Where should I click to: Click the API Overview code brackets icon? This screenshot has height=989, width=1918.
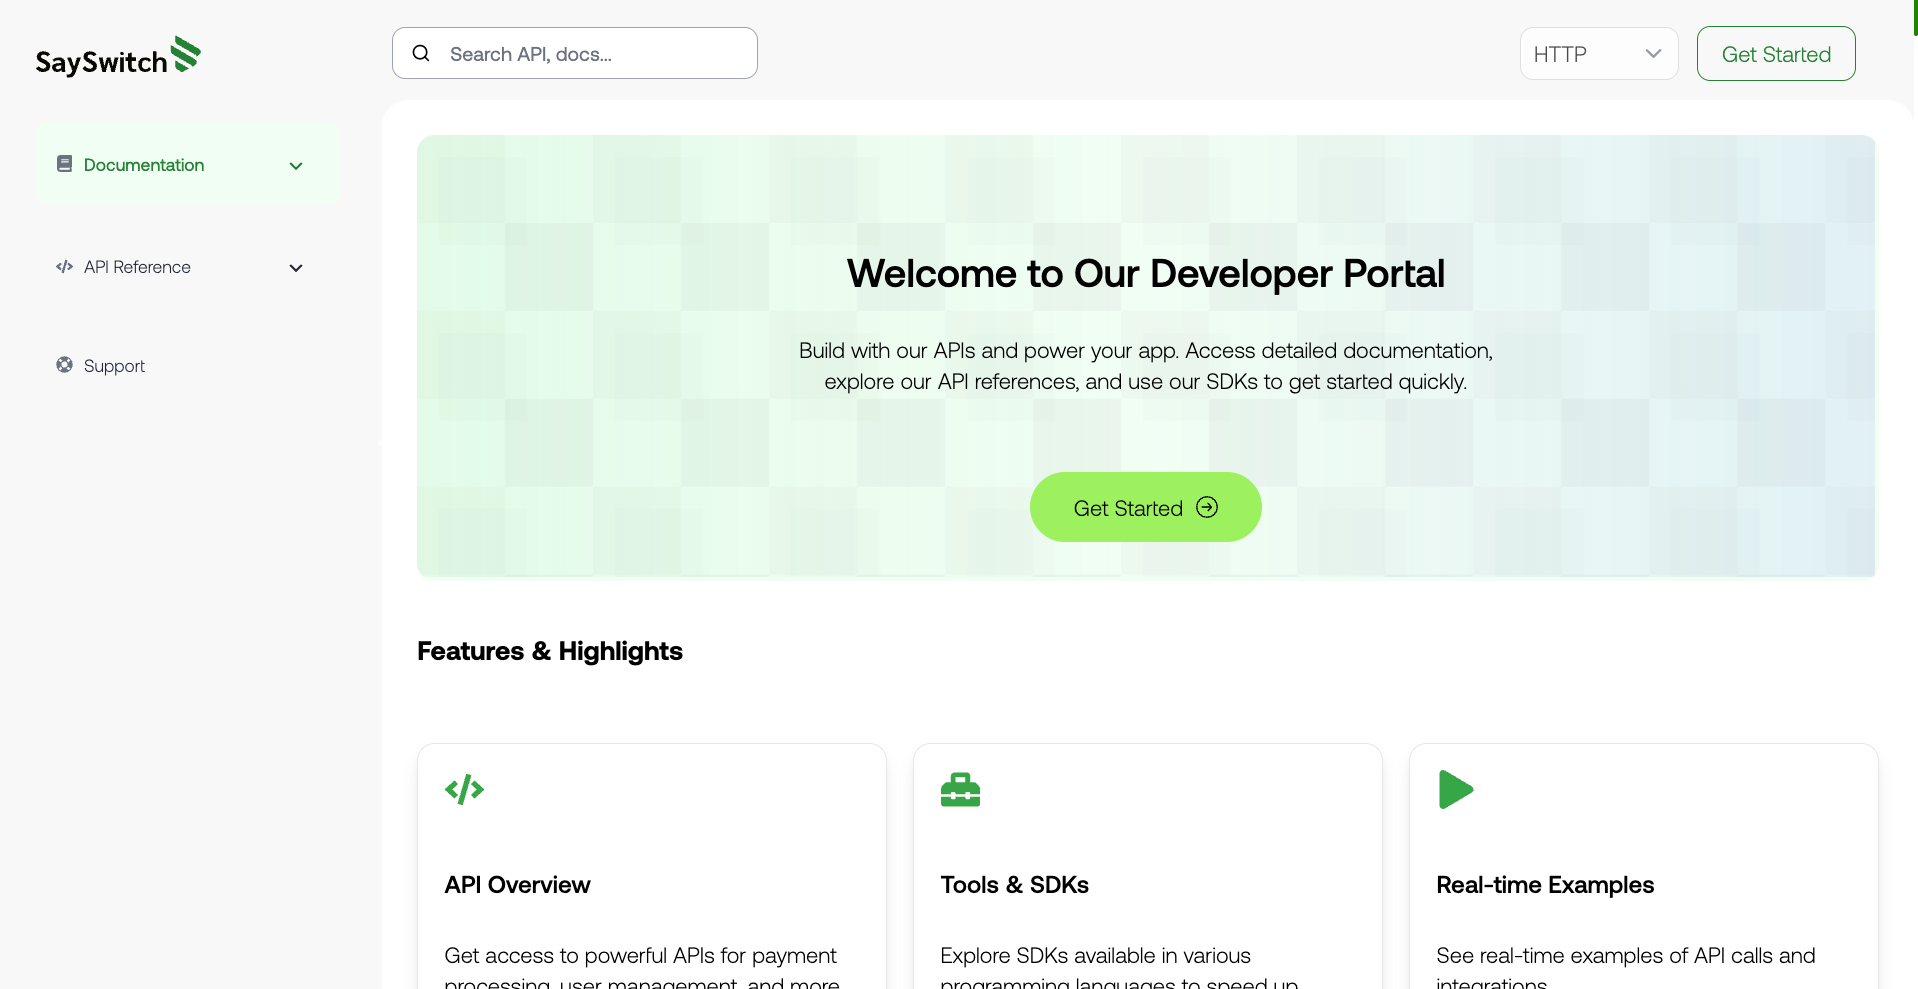pos(464,790)
